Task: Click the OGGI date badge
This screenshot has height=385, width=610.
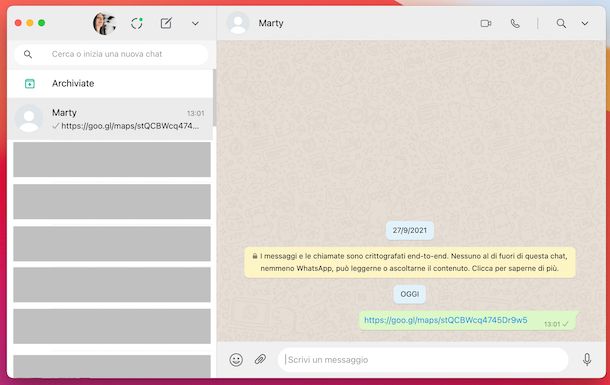Action: point(410,294)
